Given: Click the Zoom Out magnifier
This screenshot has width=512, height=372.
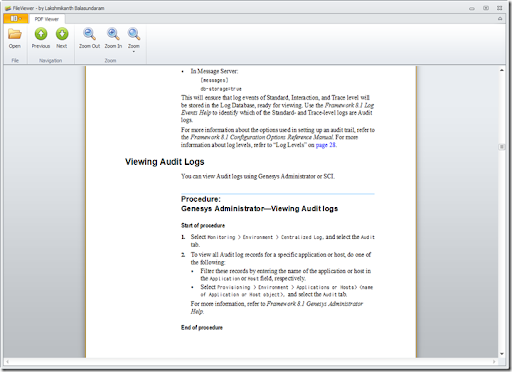Looking at the screenshot, I should pos(89,38).
